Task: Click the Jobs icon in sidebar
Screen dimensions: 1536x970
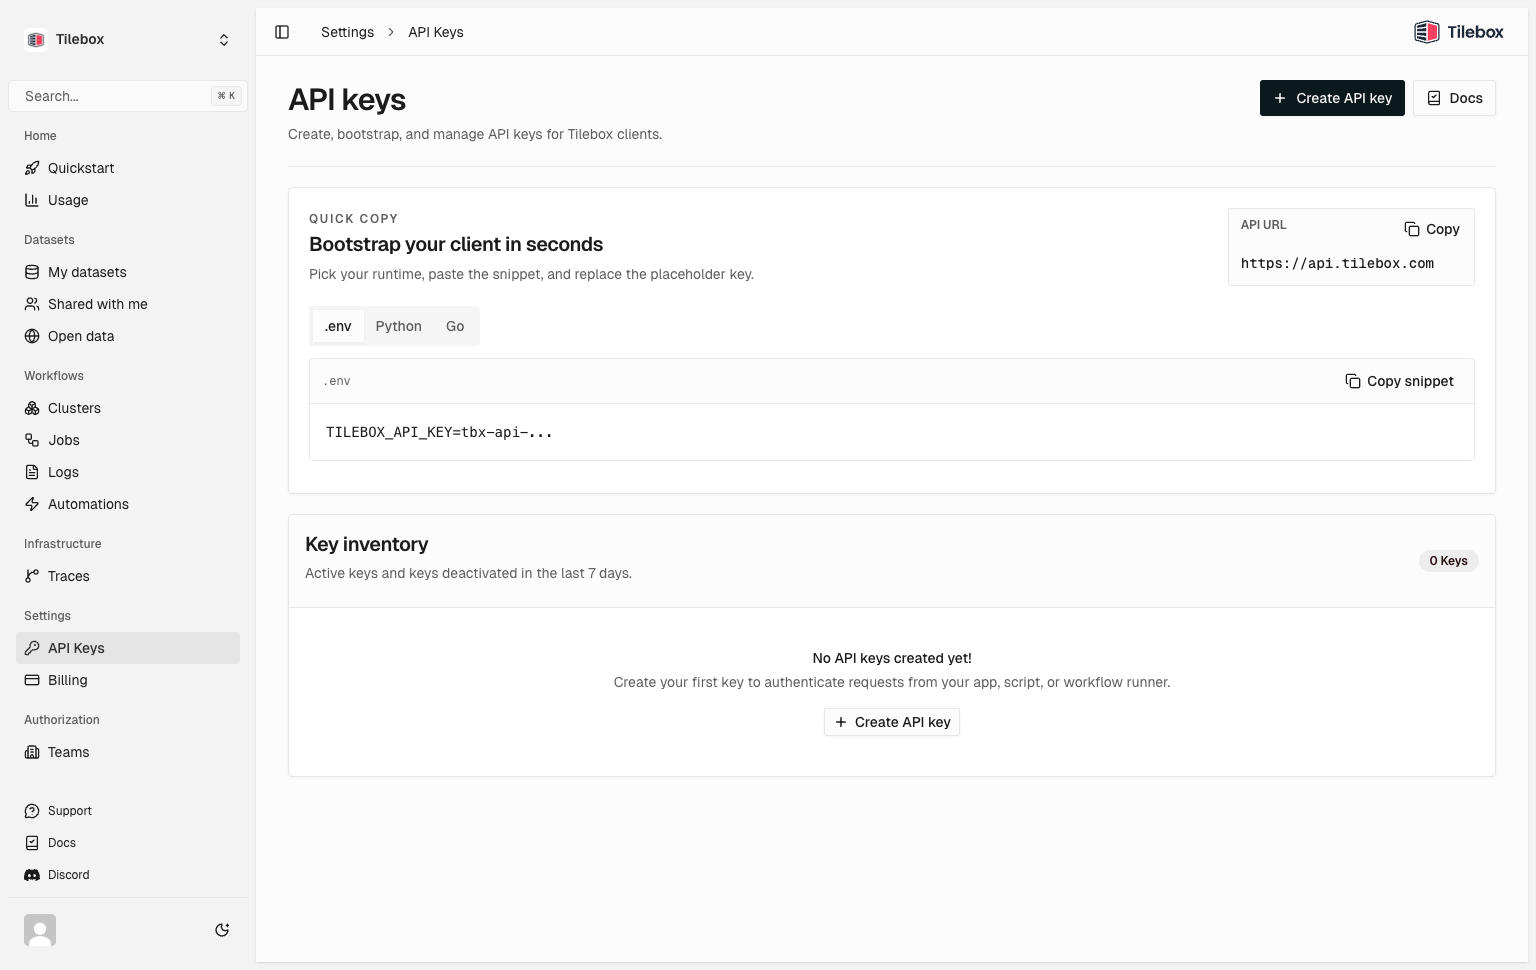Action: 32,440
